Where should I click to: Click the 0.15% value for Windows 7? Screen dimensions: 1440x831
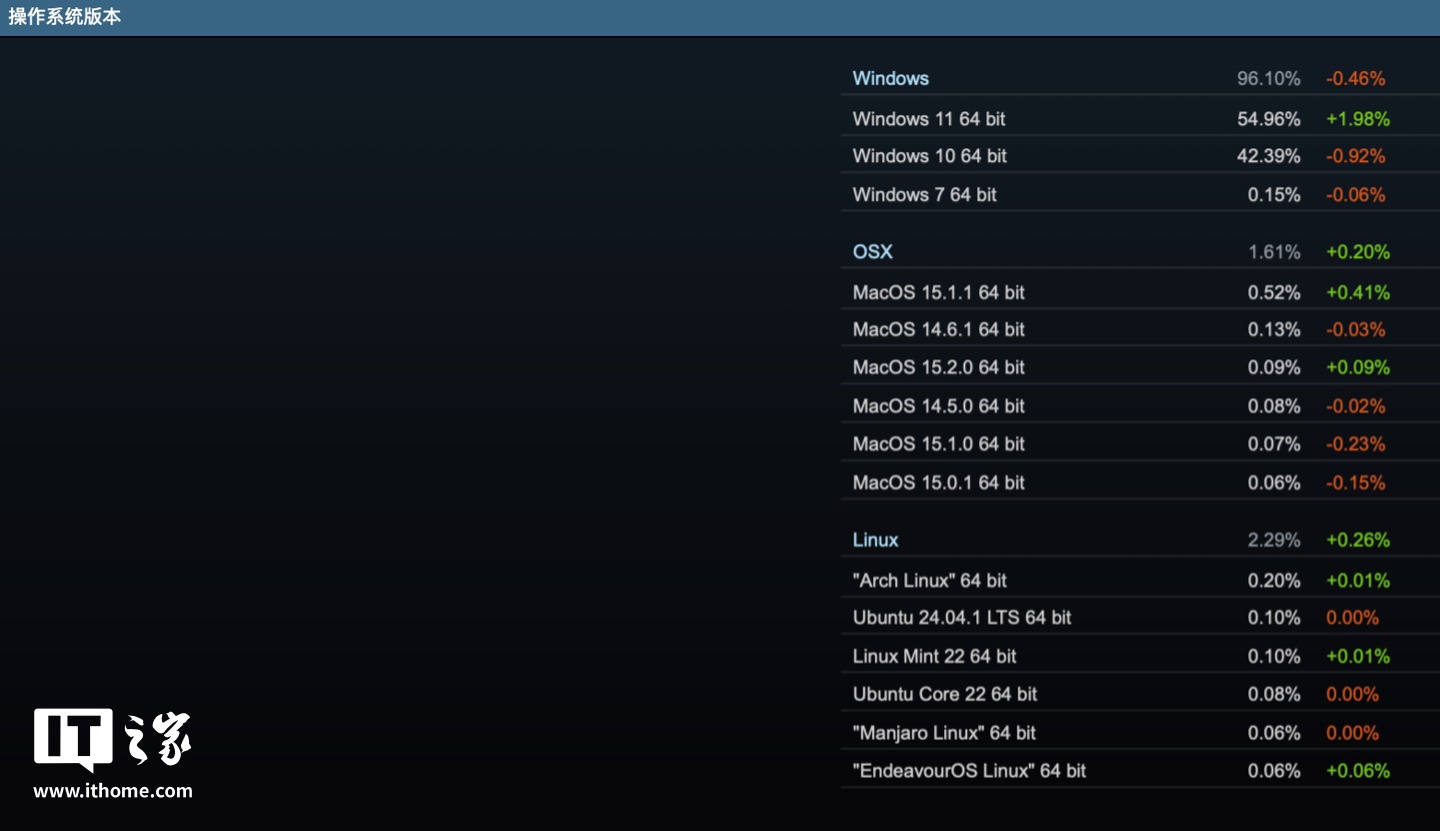1274,195
